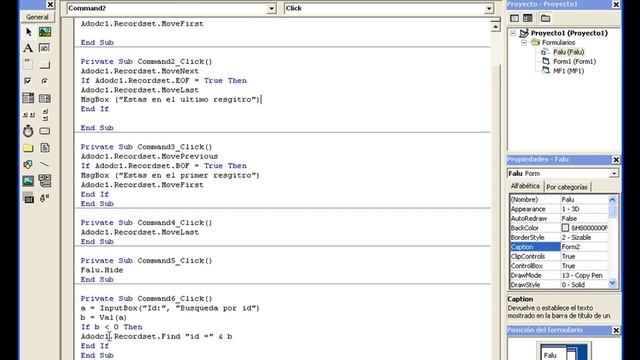The width and height of the screenshot is (640, 360).
Task: Click the Private Sub Command3_Click() line
Action: pyautogui.click(x=147, y=147)
